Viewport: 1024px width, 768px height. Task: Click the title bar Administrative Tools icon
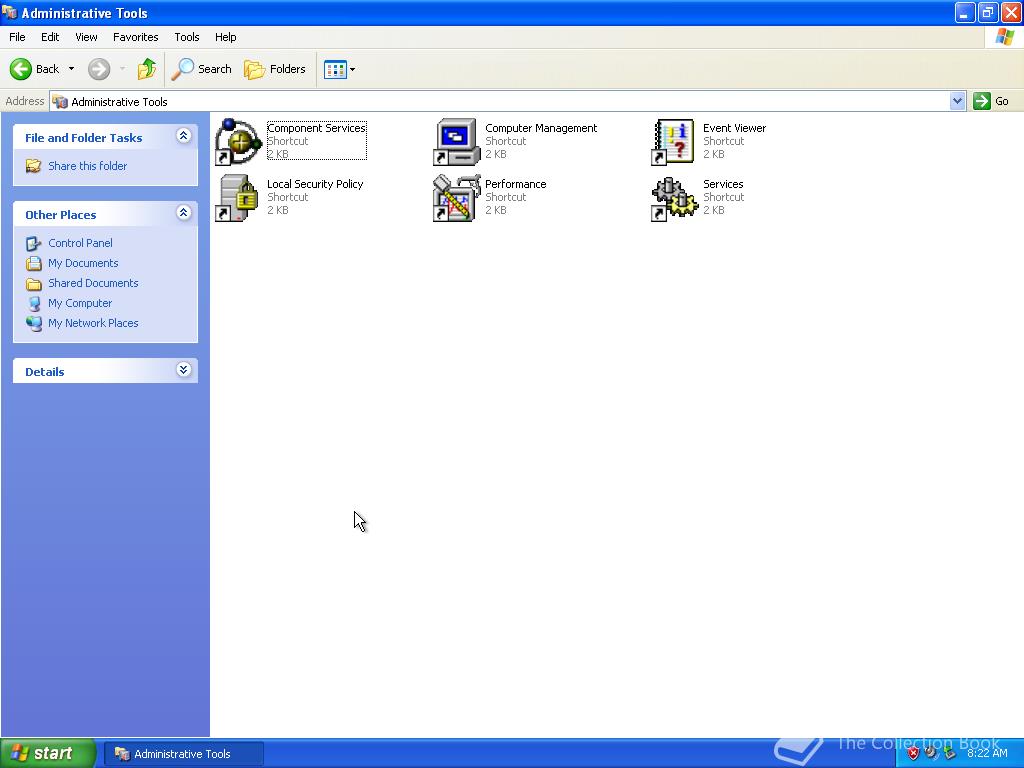(10, 12)
